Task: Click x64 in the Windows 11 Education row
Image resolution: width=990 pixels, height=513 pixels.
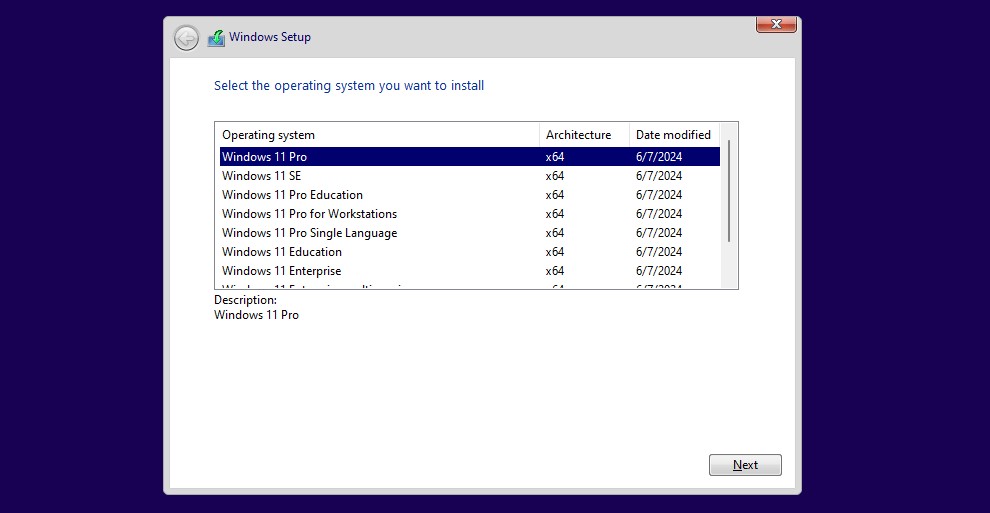Action: 554,252
